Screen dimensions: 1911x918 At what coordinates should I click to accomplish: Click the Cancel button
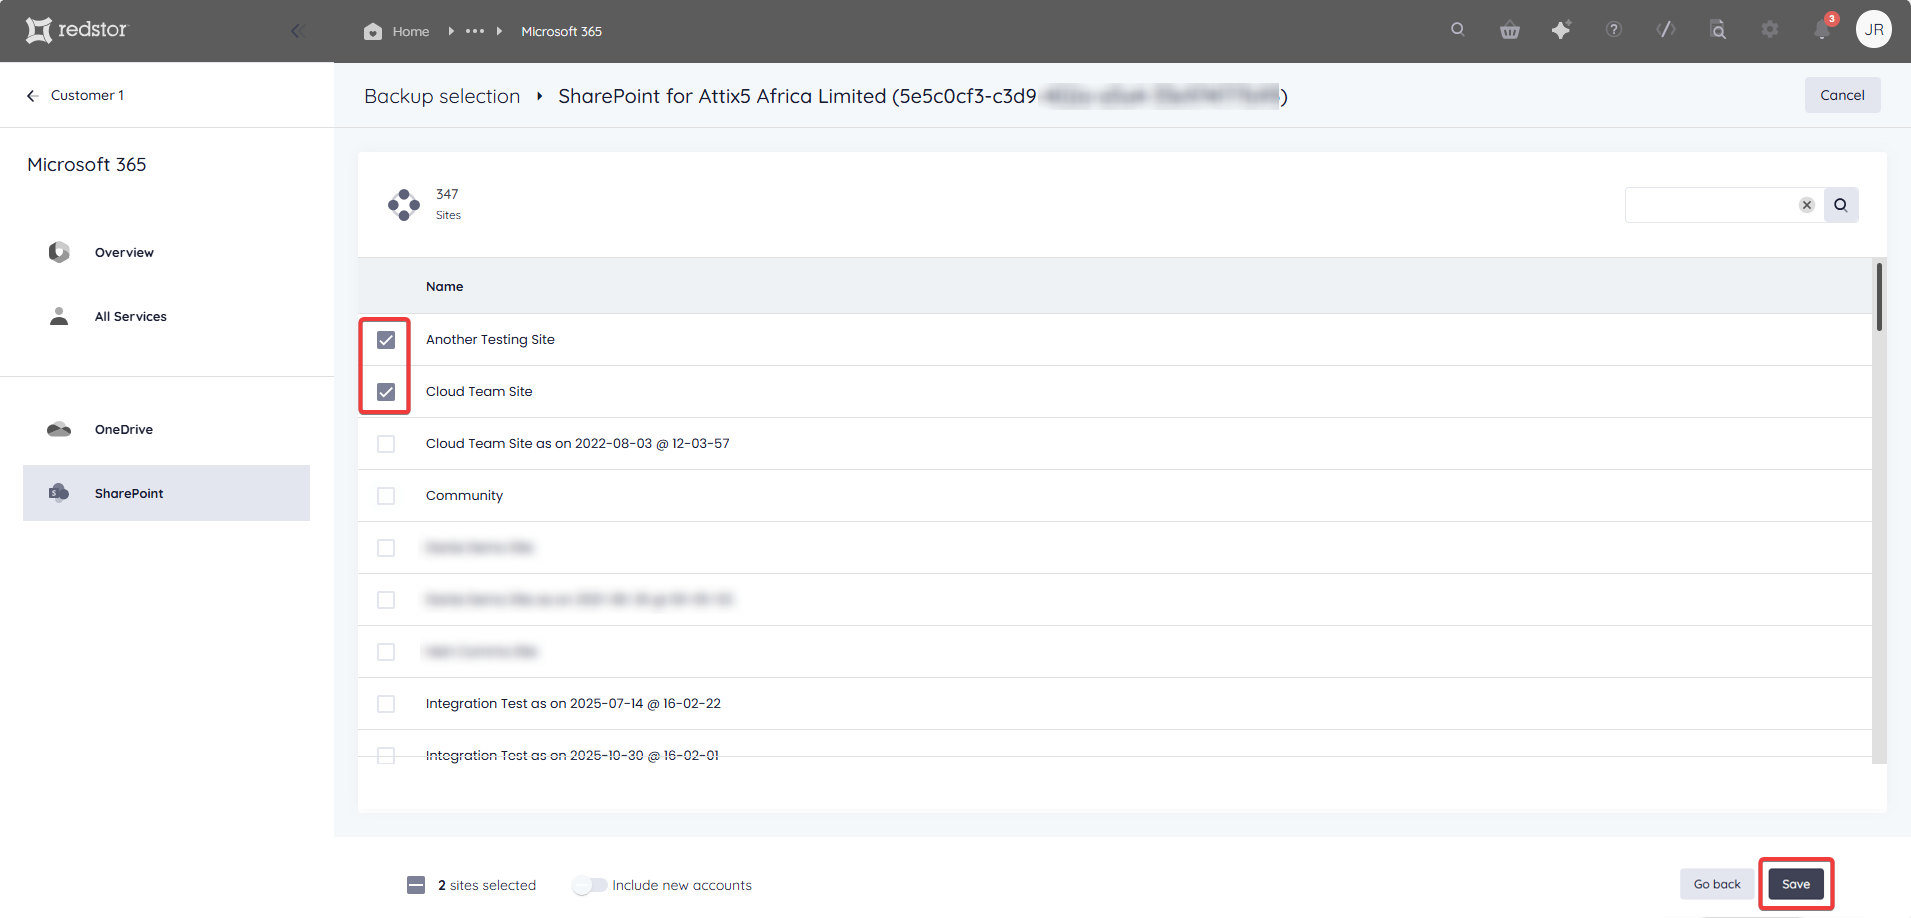tap(1842, 95)
